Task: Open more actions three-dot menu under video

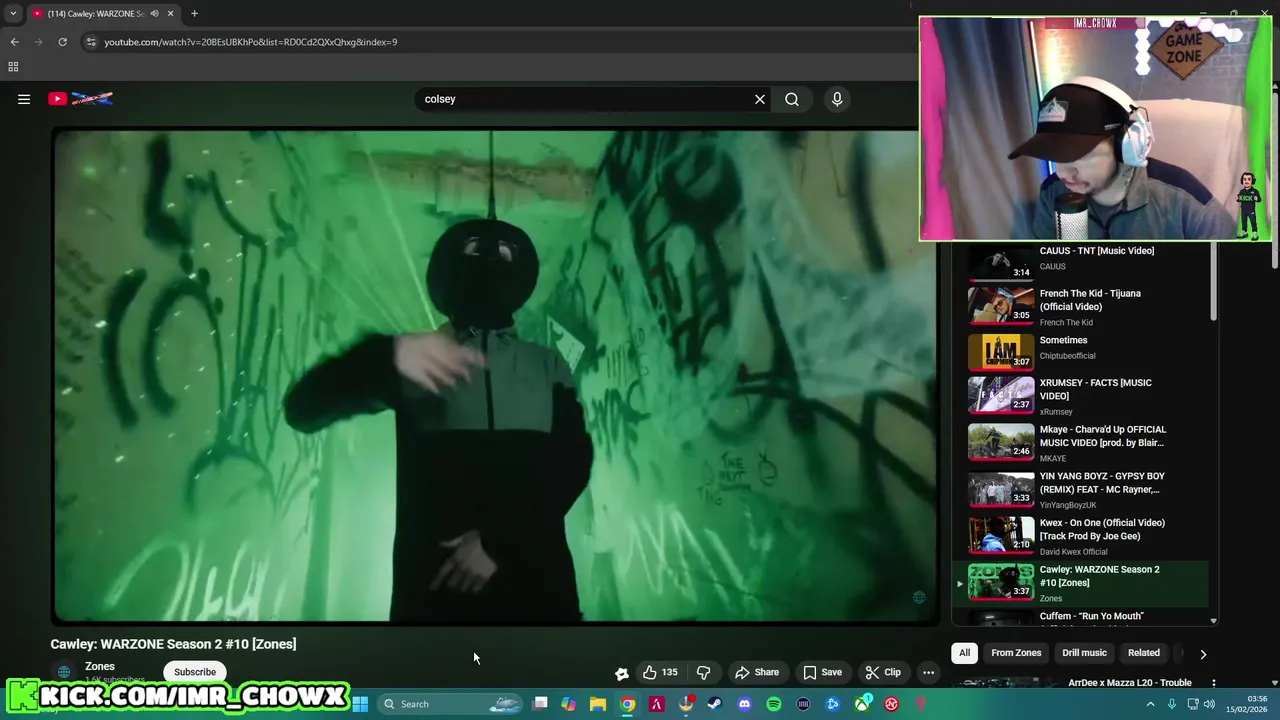Action: [x=928, y=672]
